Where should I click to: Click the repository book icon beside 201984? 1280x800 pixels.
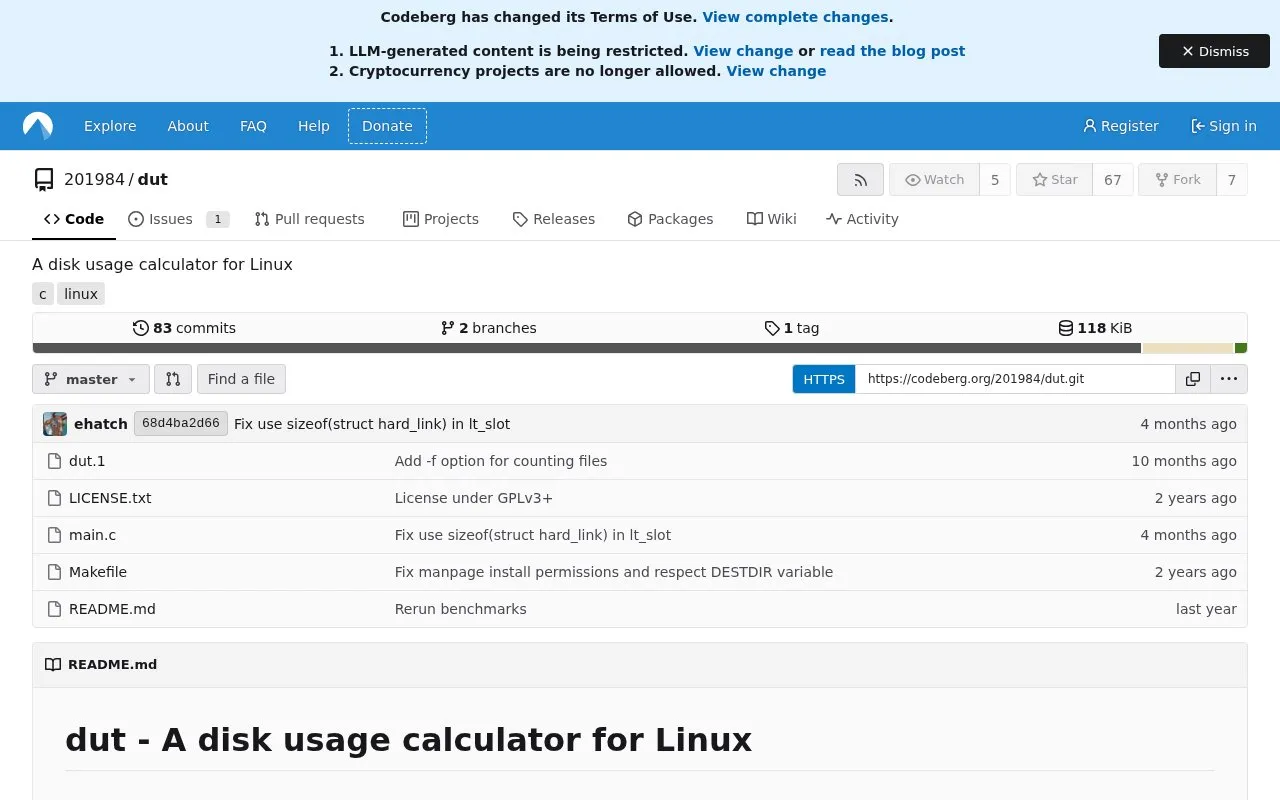tap(43, 180)
